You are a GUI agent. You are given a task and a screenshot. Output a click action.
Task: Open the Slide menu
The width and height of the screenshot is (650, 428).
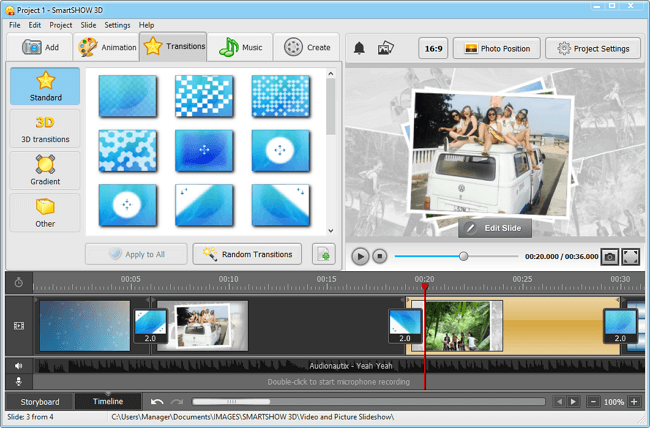coord(88,25)
